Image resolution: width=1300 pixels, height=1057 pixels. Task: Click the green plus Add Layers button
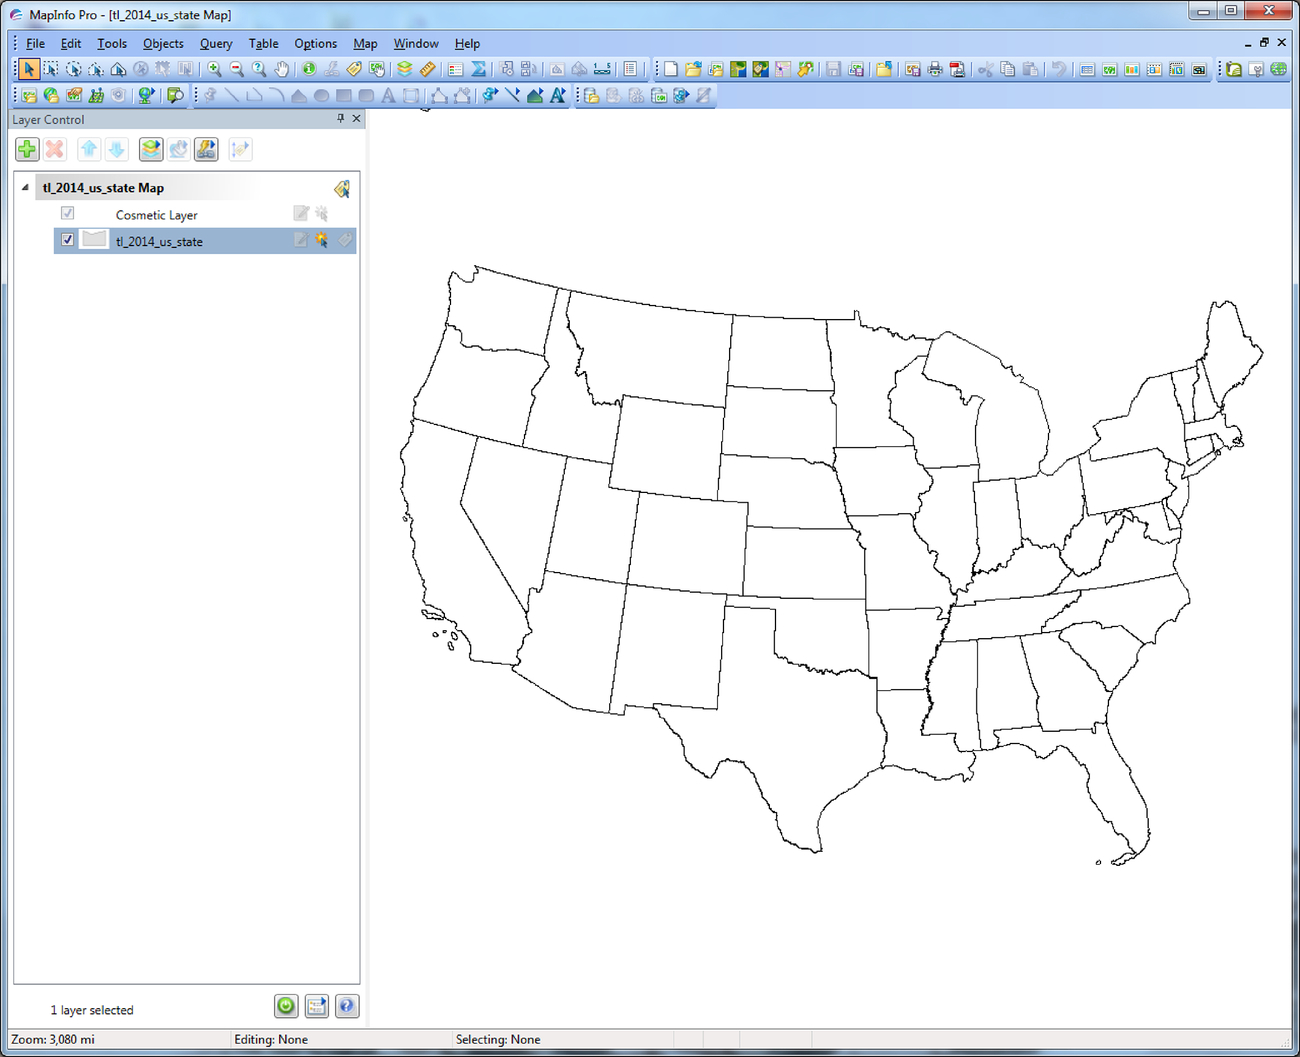(x=27, y=149)
